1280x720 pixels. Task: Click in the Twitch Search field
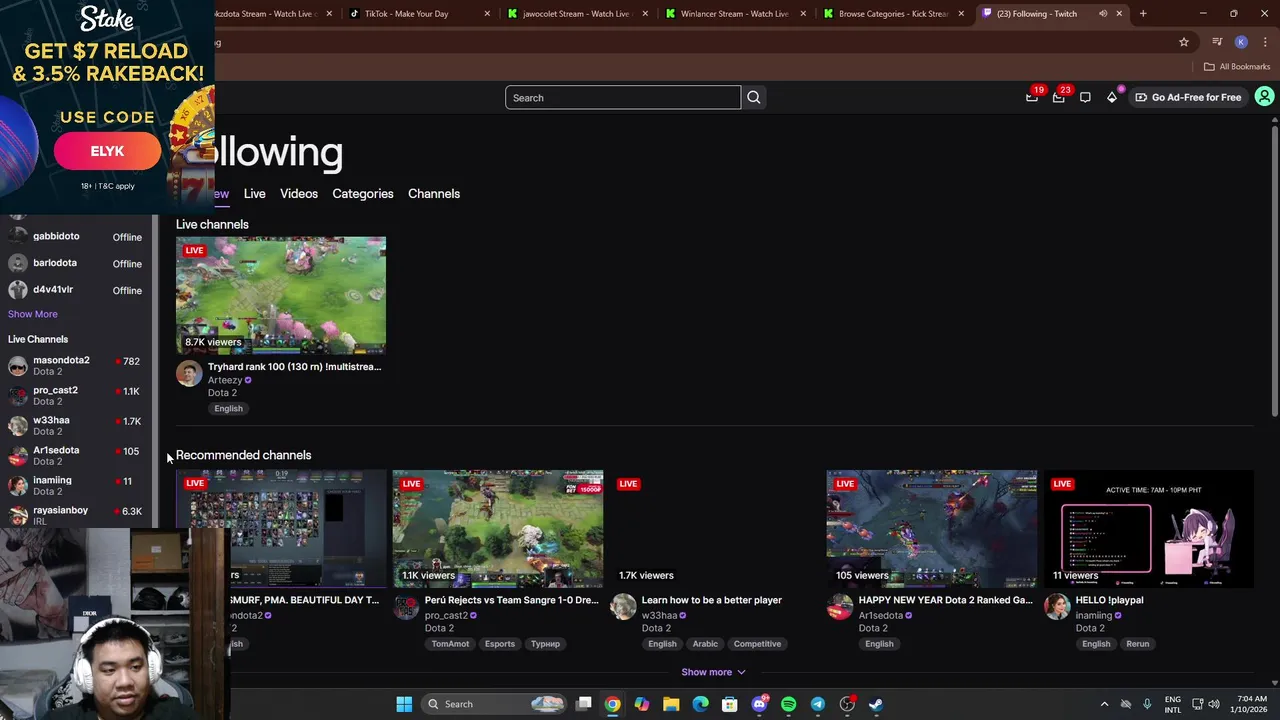tap(623, 97)
